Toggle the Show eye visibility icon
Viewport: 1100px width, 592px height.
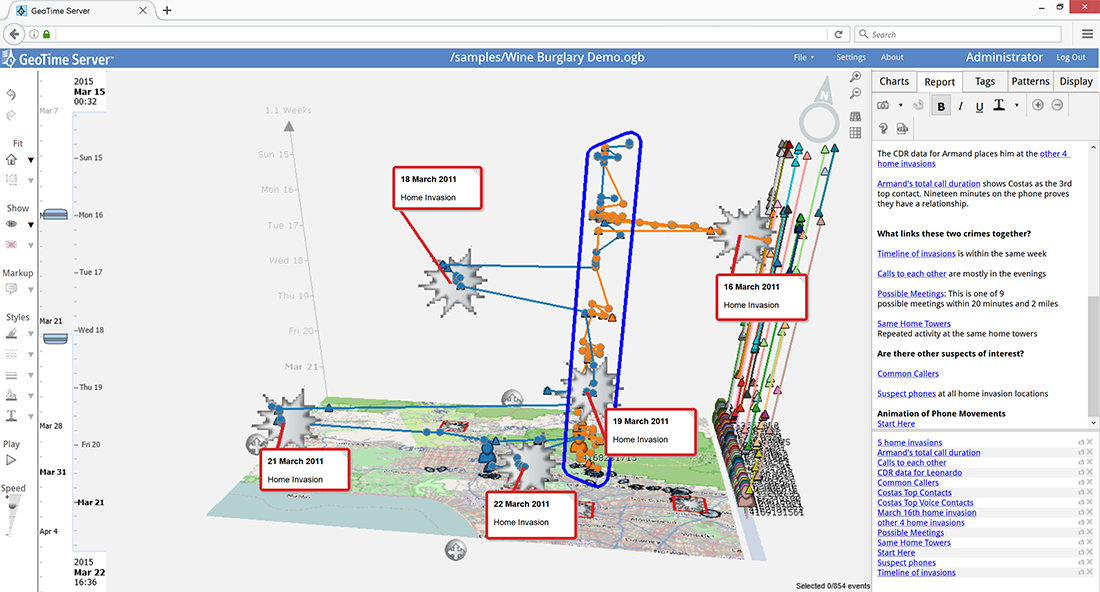click(11, 224)
